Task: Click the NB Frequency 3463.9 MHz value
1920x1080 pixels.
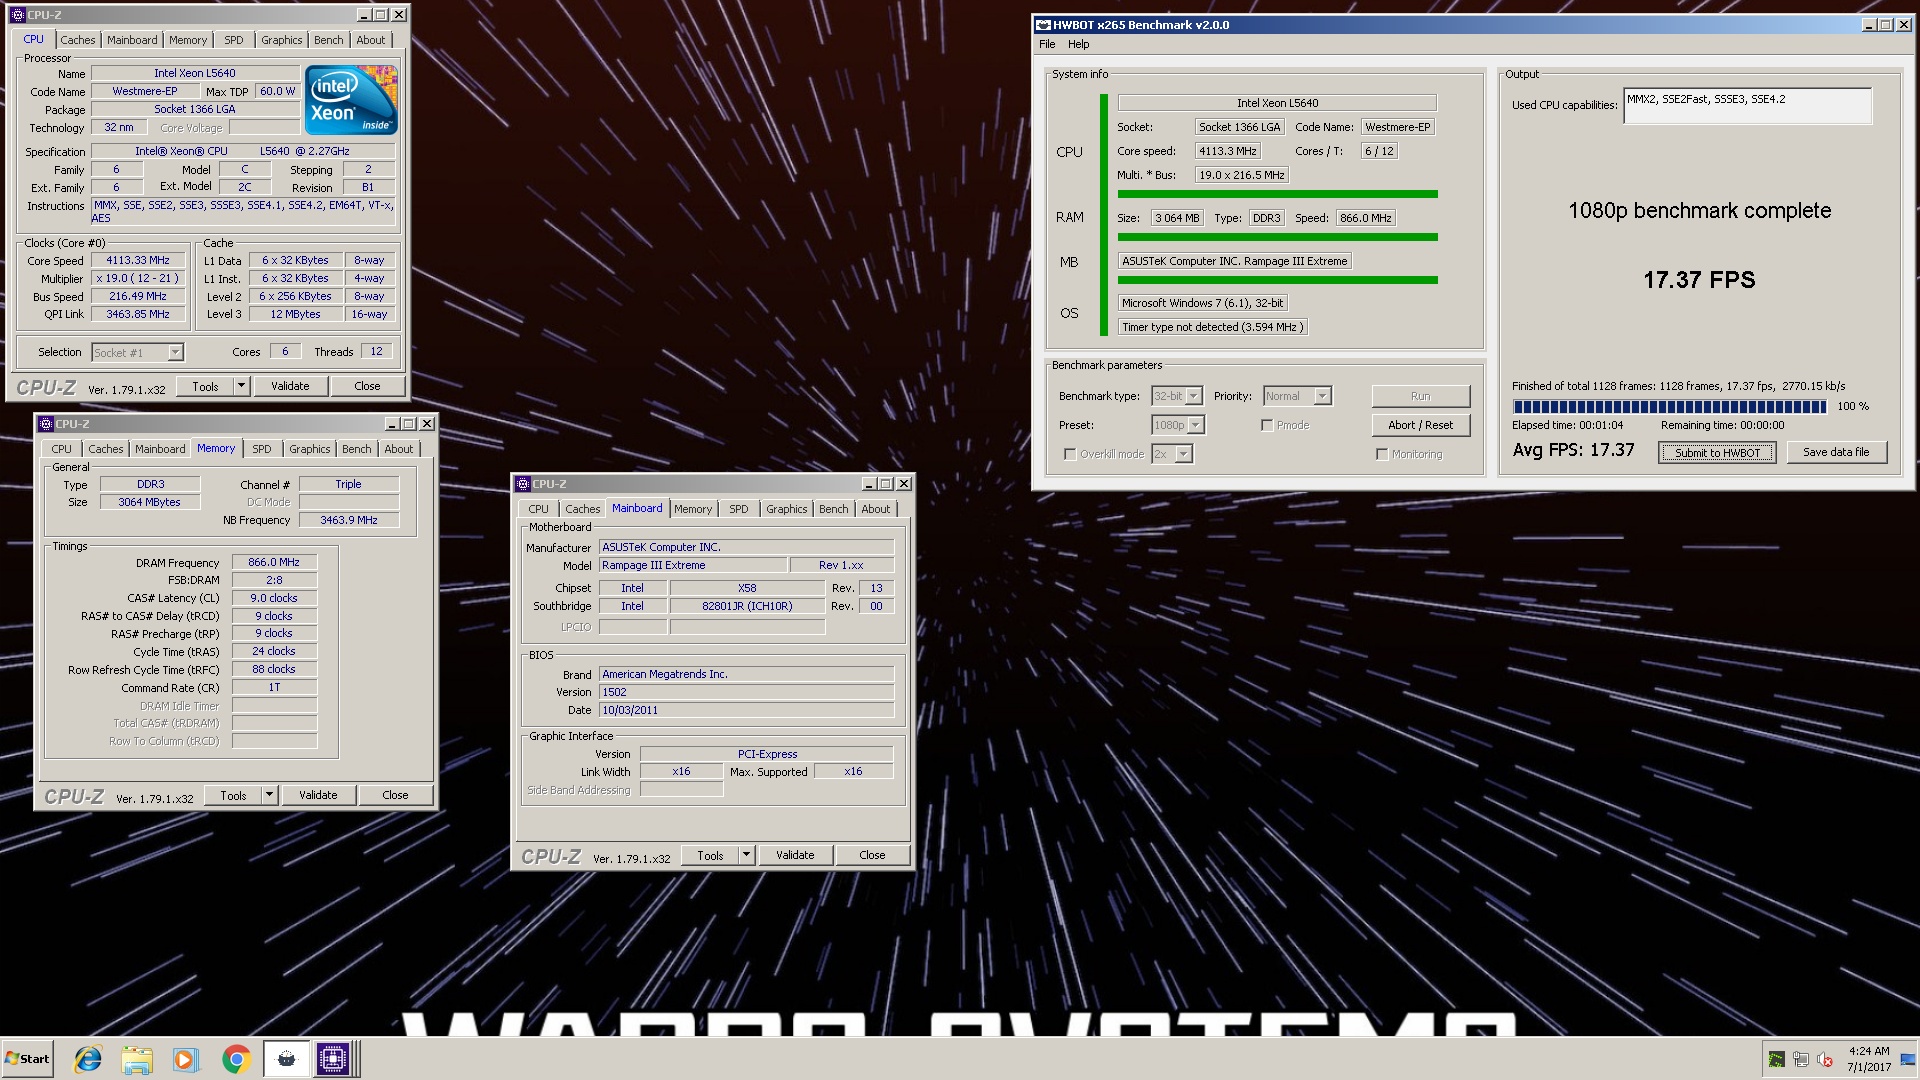Action: coord(349,520)
